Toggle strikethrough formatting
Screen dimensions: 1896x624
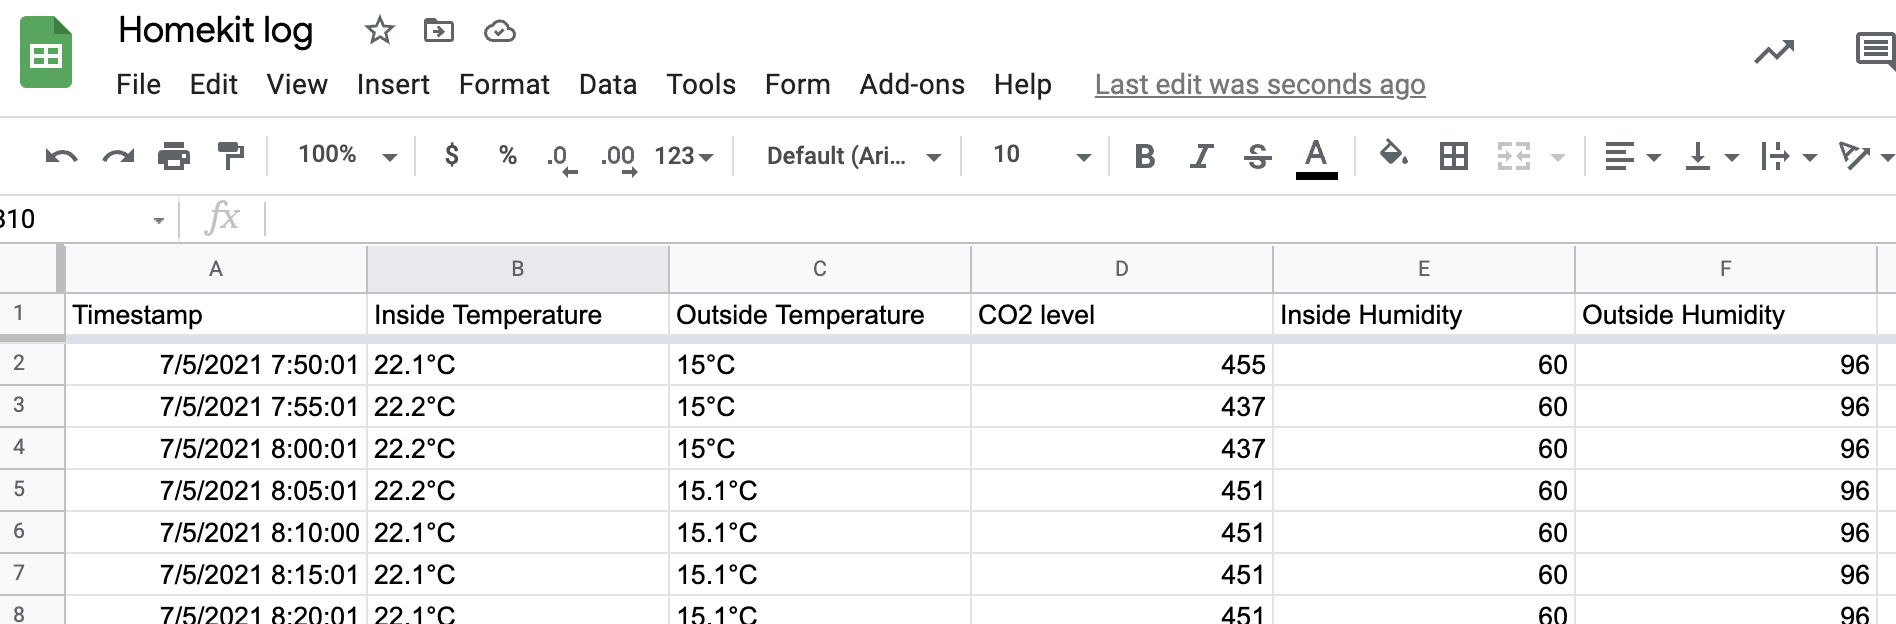[1257, 156]
